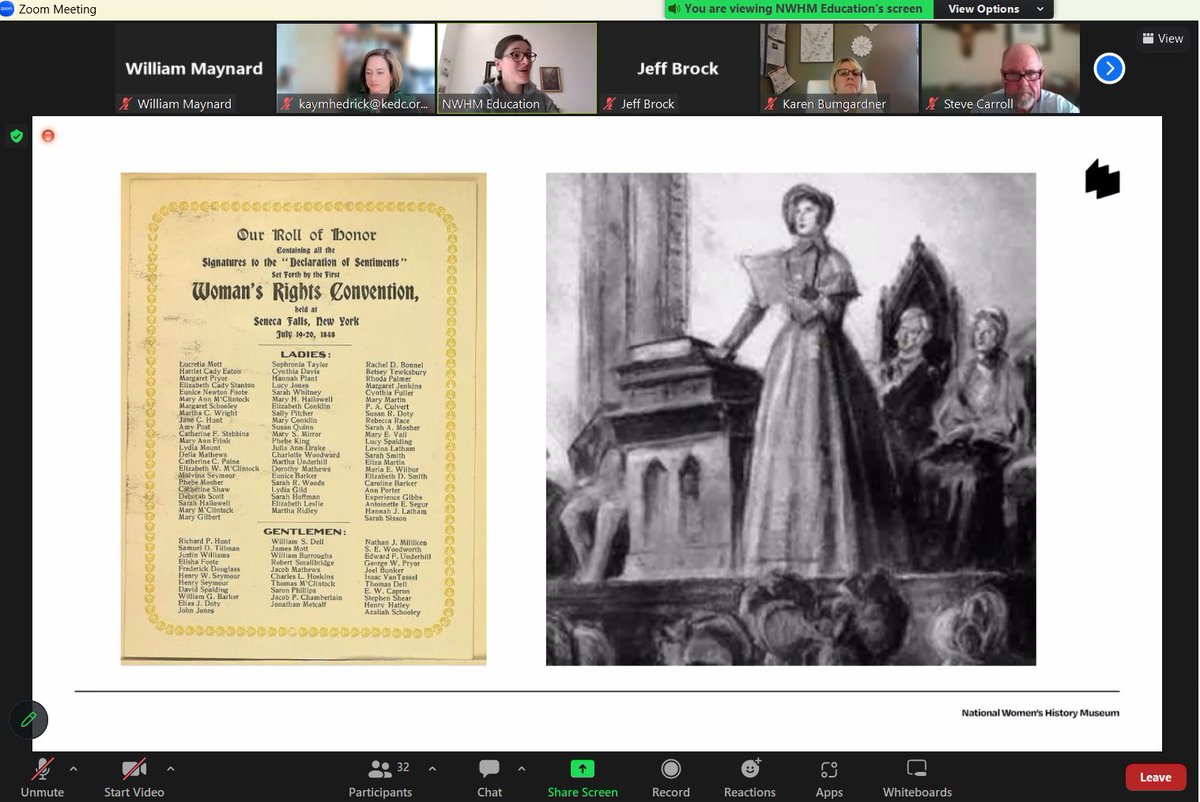
Task: Click the Leave button
Action: (x=1155, y=777)
